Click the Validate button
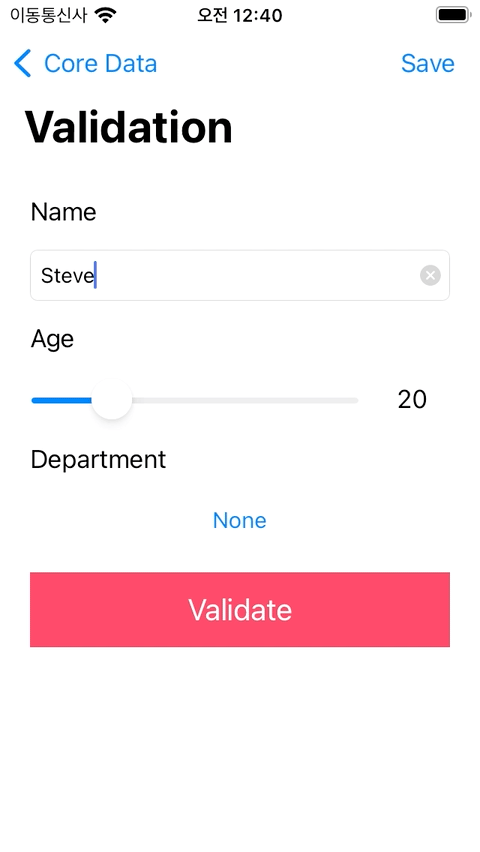The height and width of the screenshot is (852, 480). (240, 609)
